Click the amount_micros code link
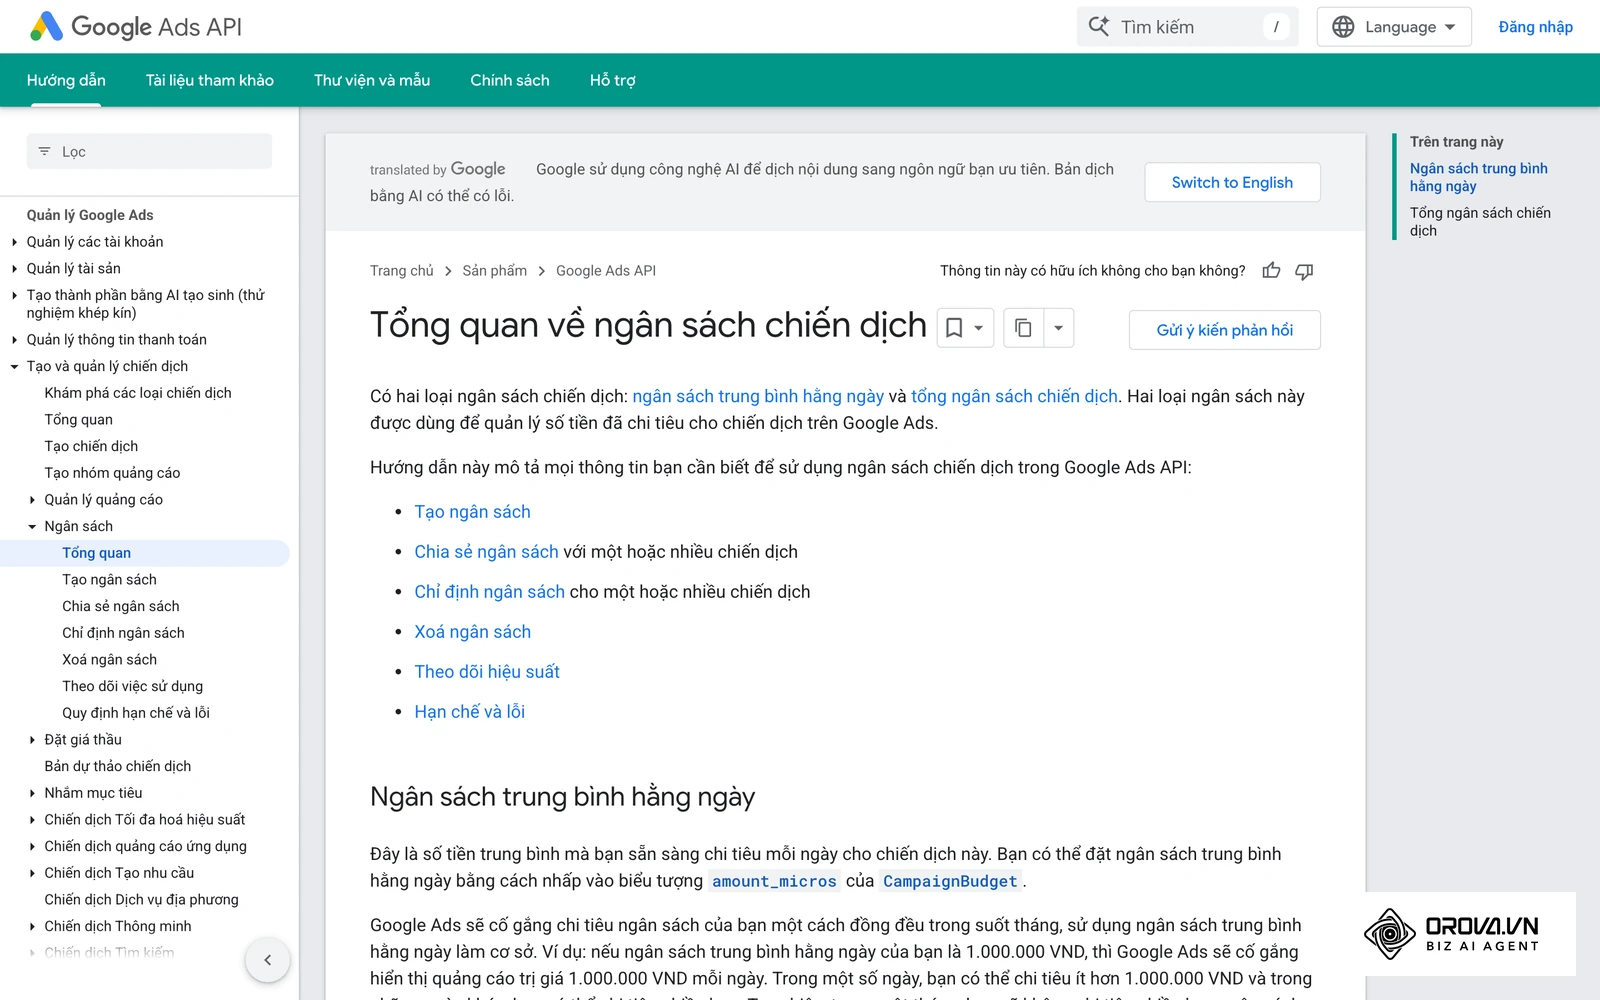Image resolution: width=1600 pixels, height=1000 pixels. [774, 881]
